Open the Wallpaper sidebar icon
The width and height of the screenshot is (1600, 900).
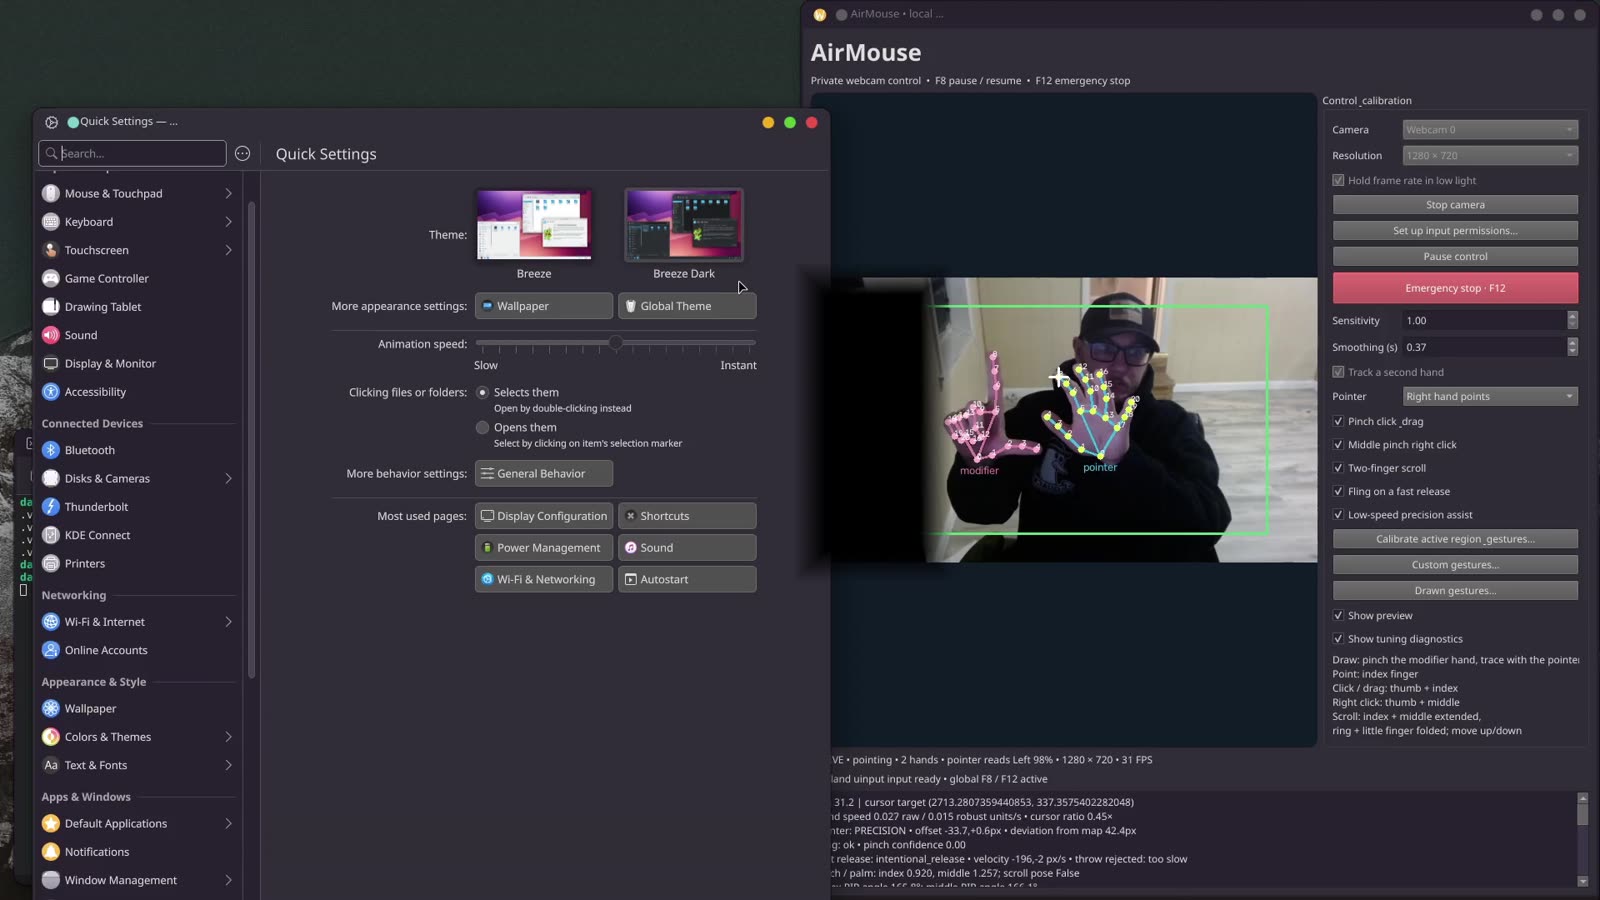51,708
